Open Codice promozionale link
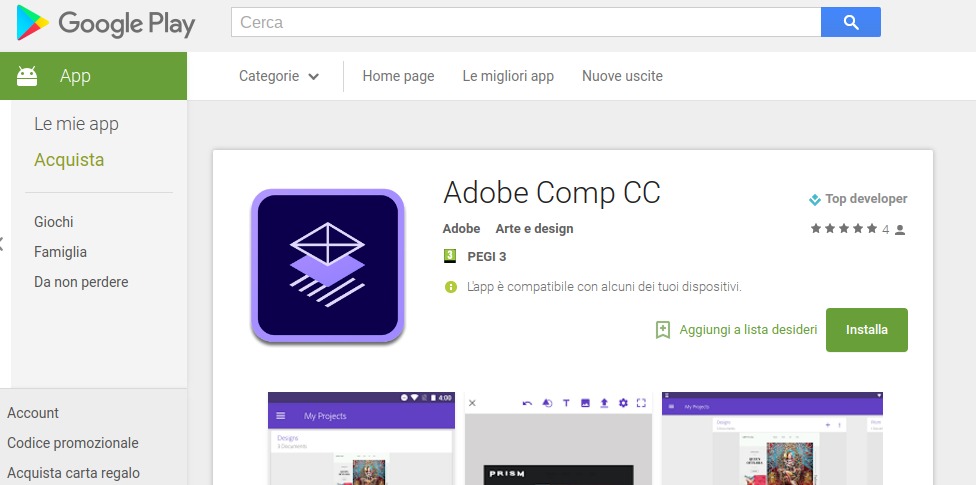The image size is (976, 485). tap(73, 443)
